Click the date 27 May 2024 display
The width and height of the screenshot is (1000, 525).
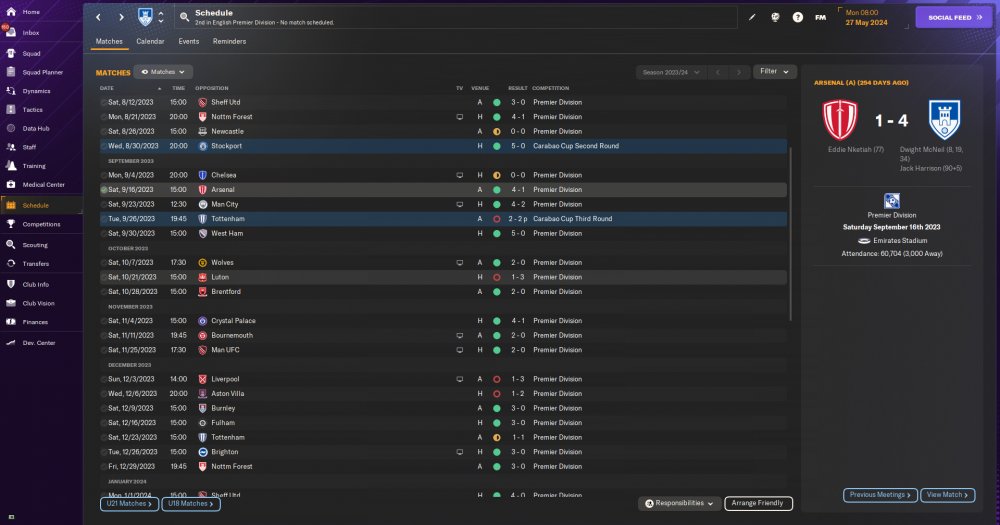866,22
